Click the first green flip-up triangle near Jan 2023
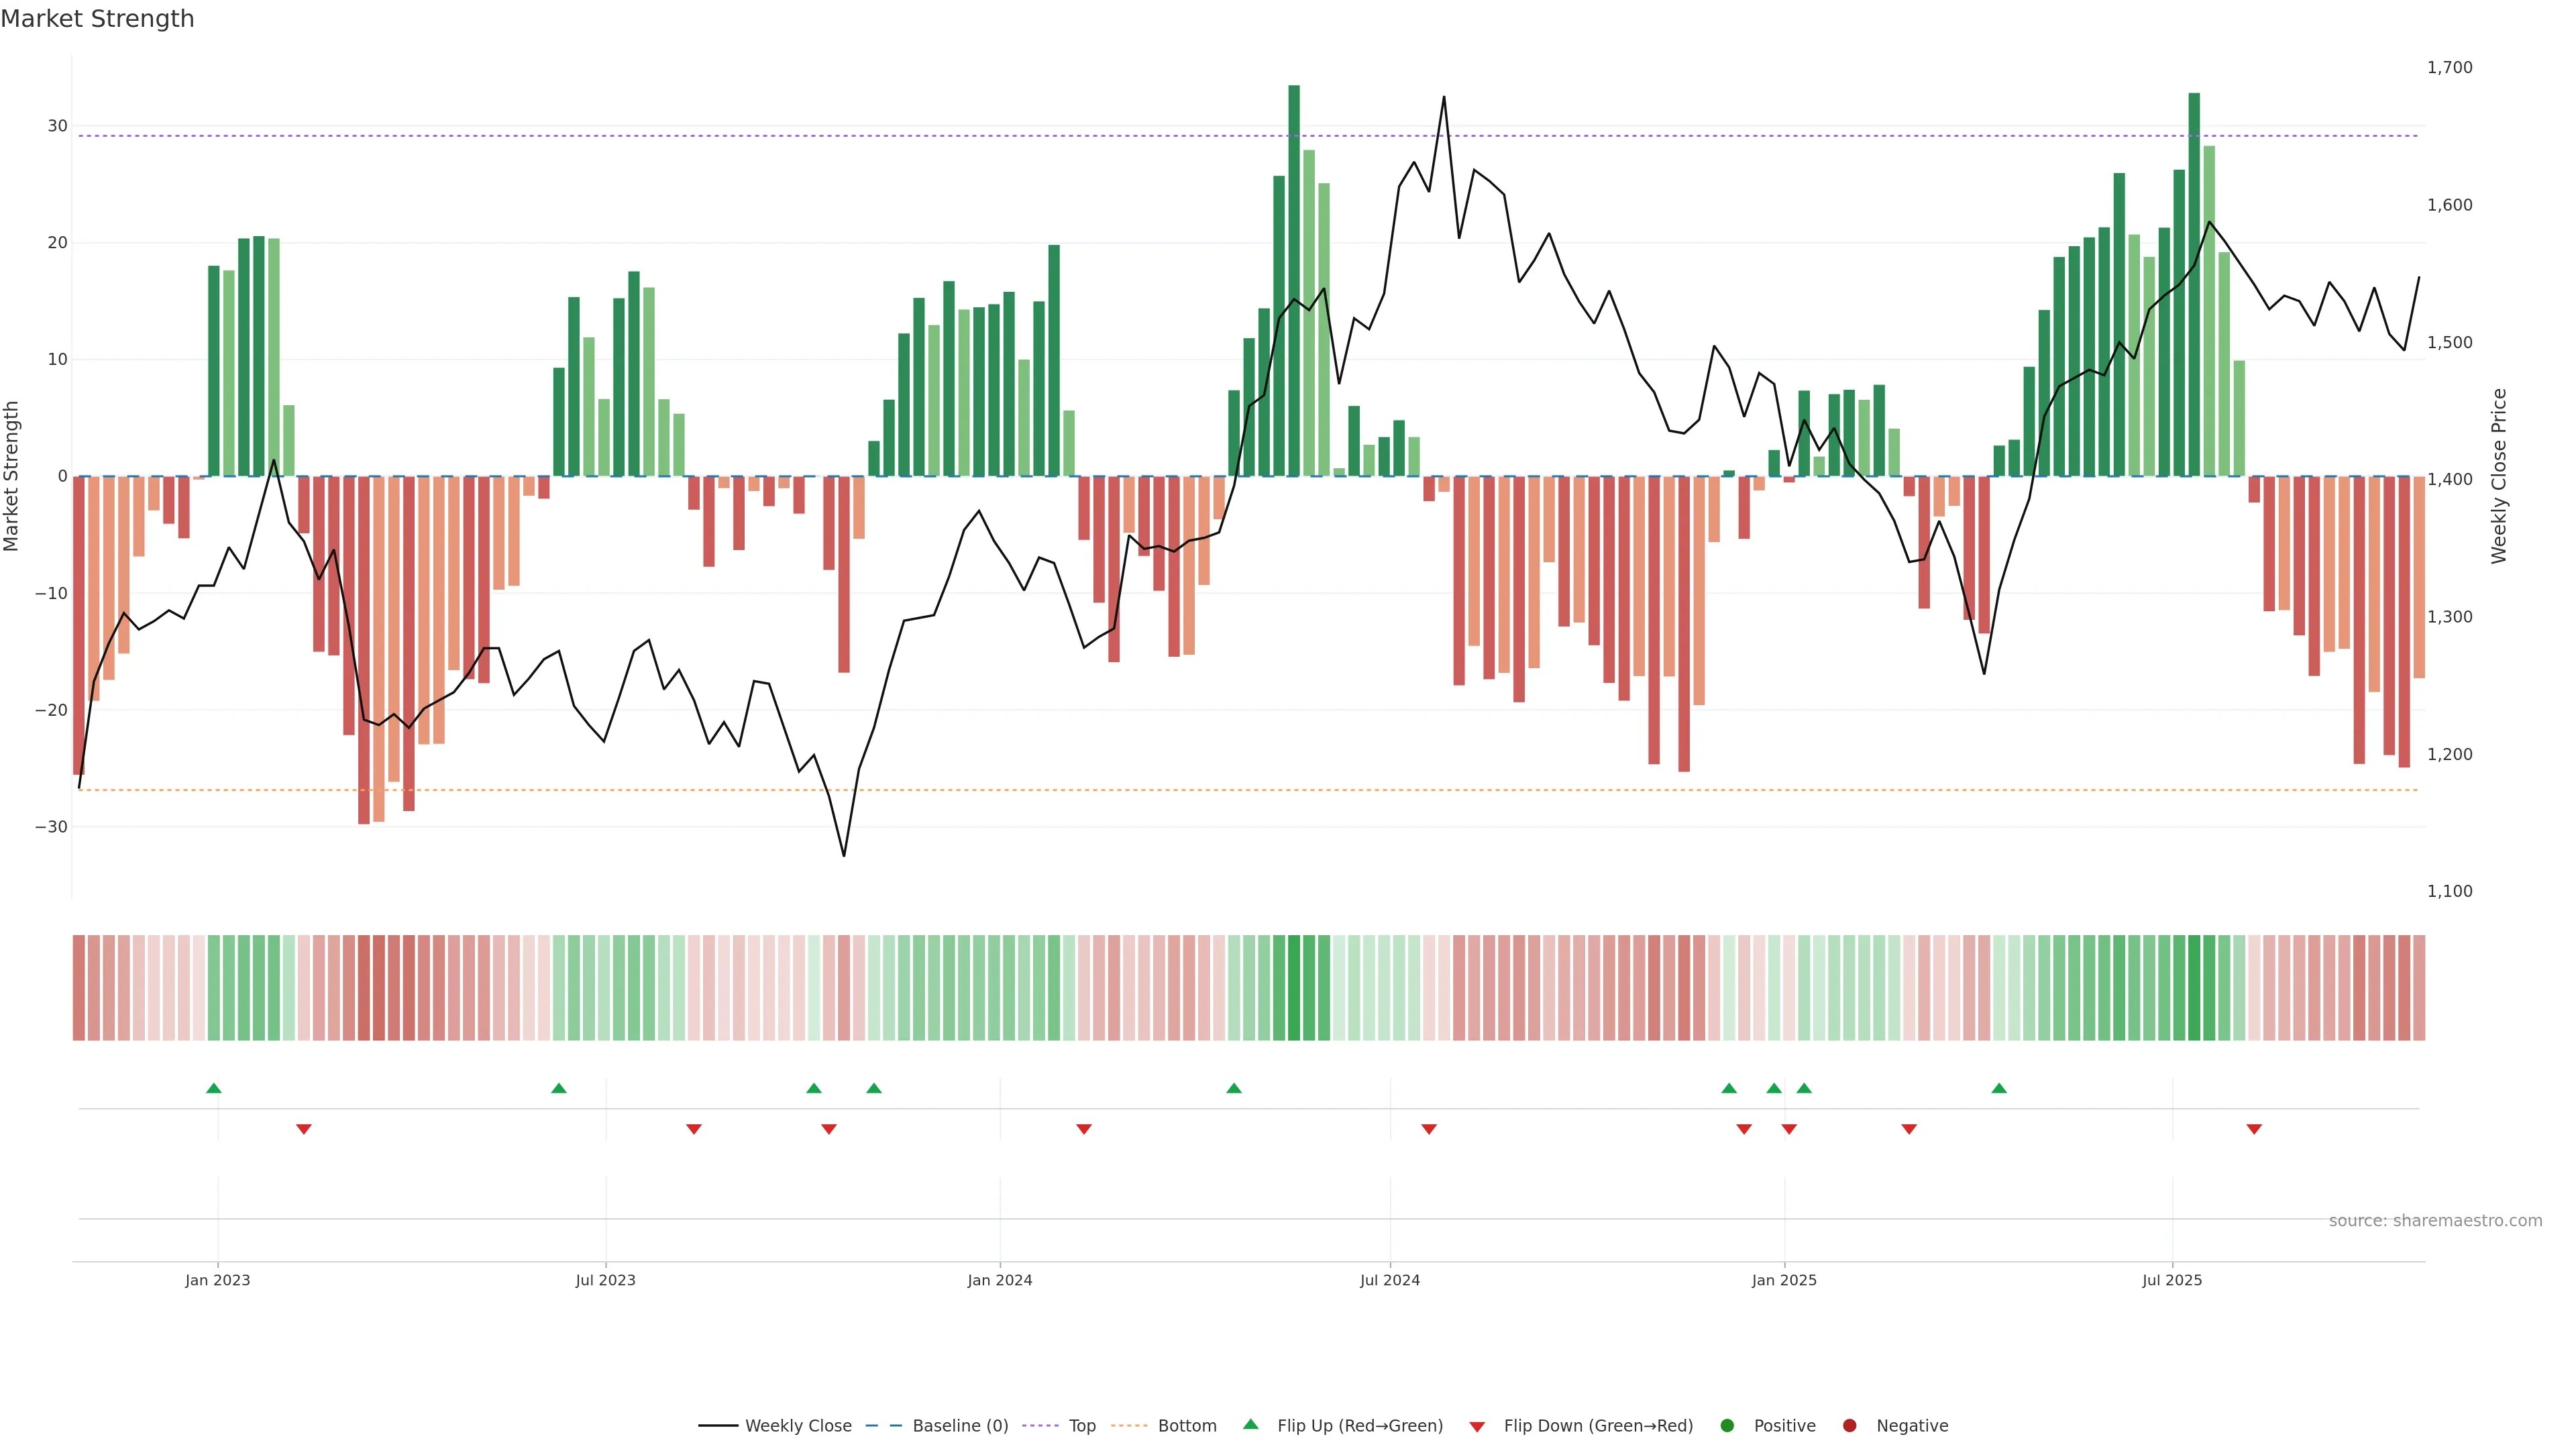 (x=214, y=1088)
